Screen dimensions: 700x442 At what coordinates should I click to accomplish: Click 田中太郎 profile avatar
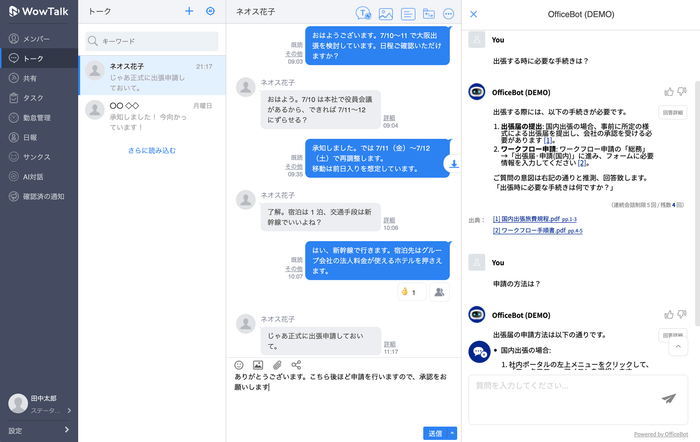click(18, 404)
